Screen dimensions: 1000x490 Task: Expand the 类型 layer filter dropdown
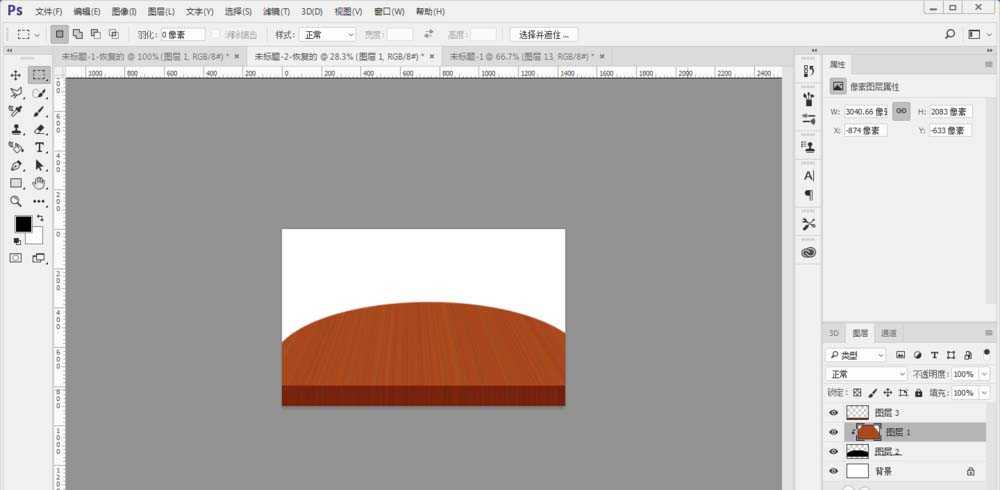(x=856, y=355)
